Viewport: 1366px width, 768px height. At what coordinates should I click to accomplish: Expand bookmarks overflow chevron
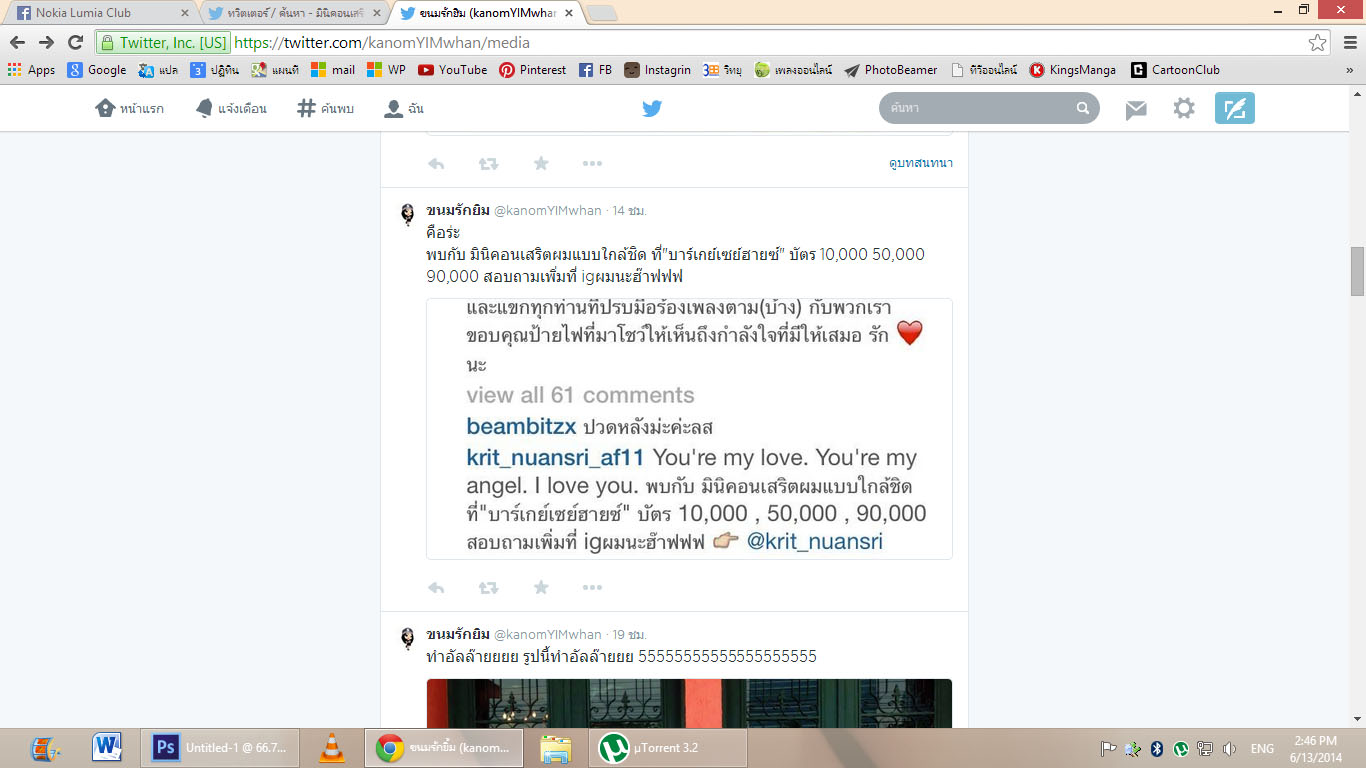coord(1349,70)
